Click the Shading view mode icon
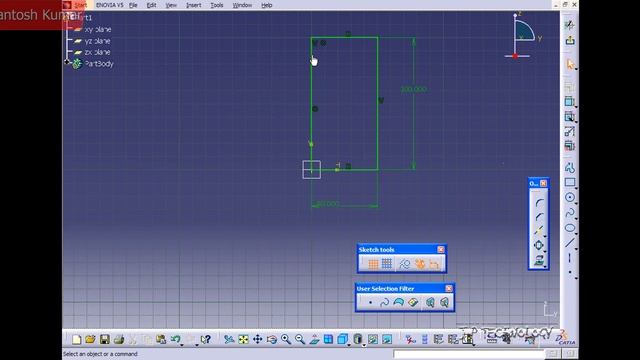This screenshot has width=640, height=360. coord(358,340)
